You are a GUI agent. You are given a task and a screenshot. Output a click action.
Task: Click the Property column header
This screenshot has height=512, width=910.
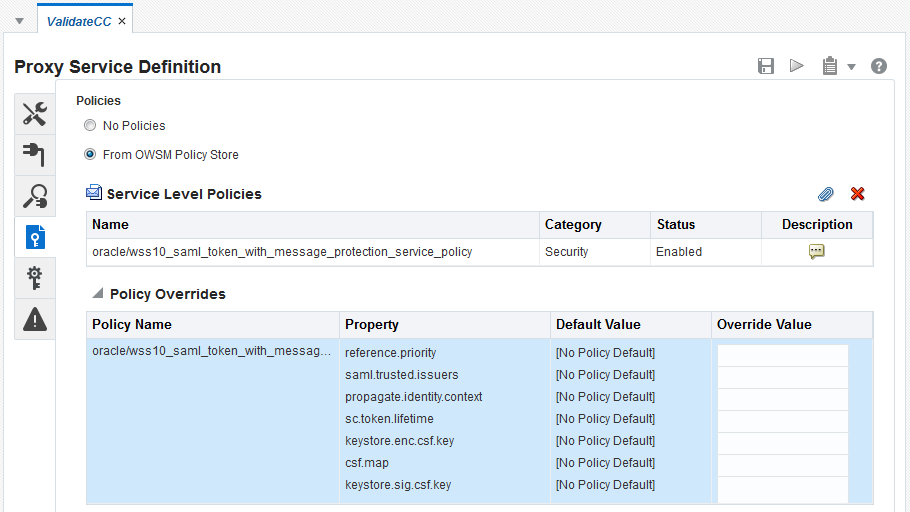pos(445,324)
